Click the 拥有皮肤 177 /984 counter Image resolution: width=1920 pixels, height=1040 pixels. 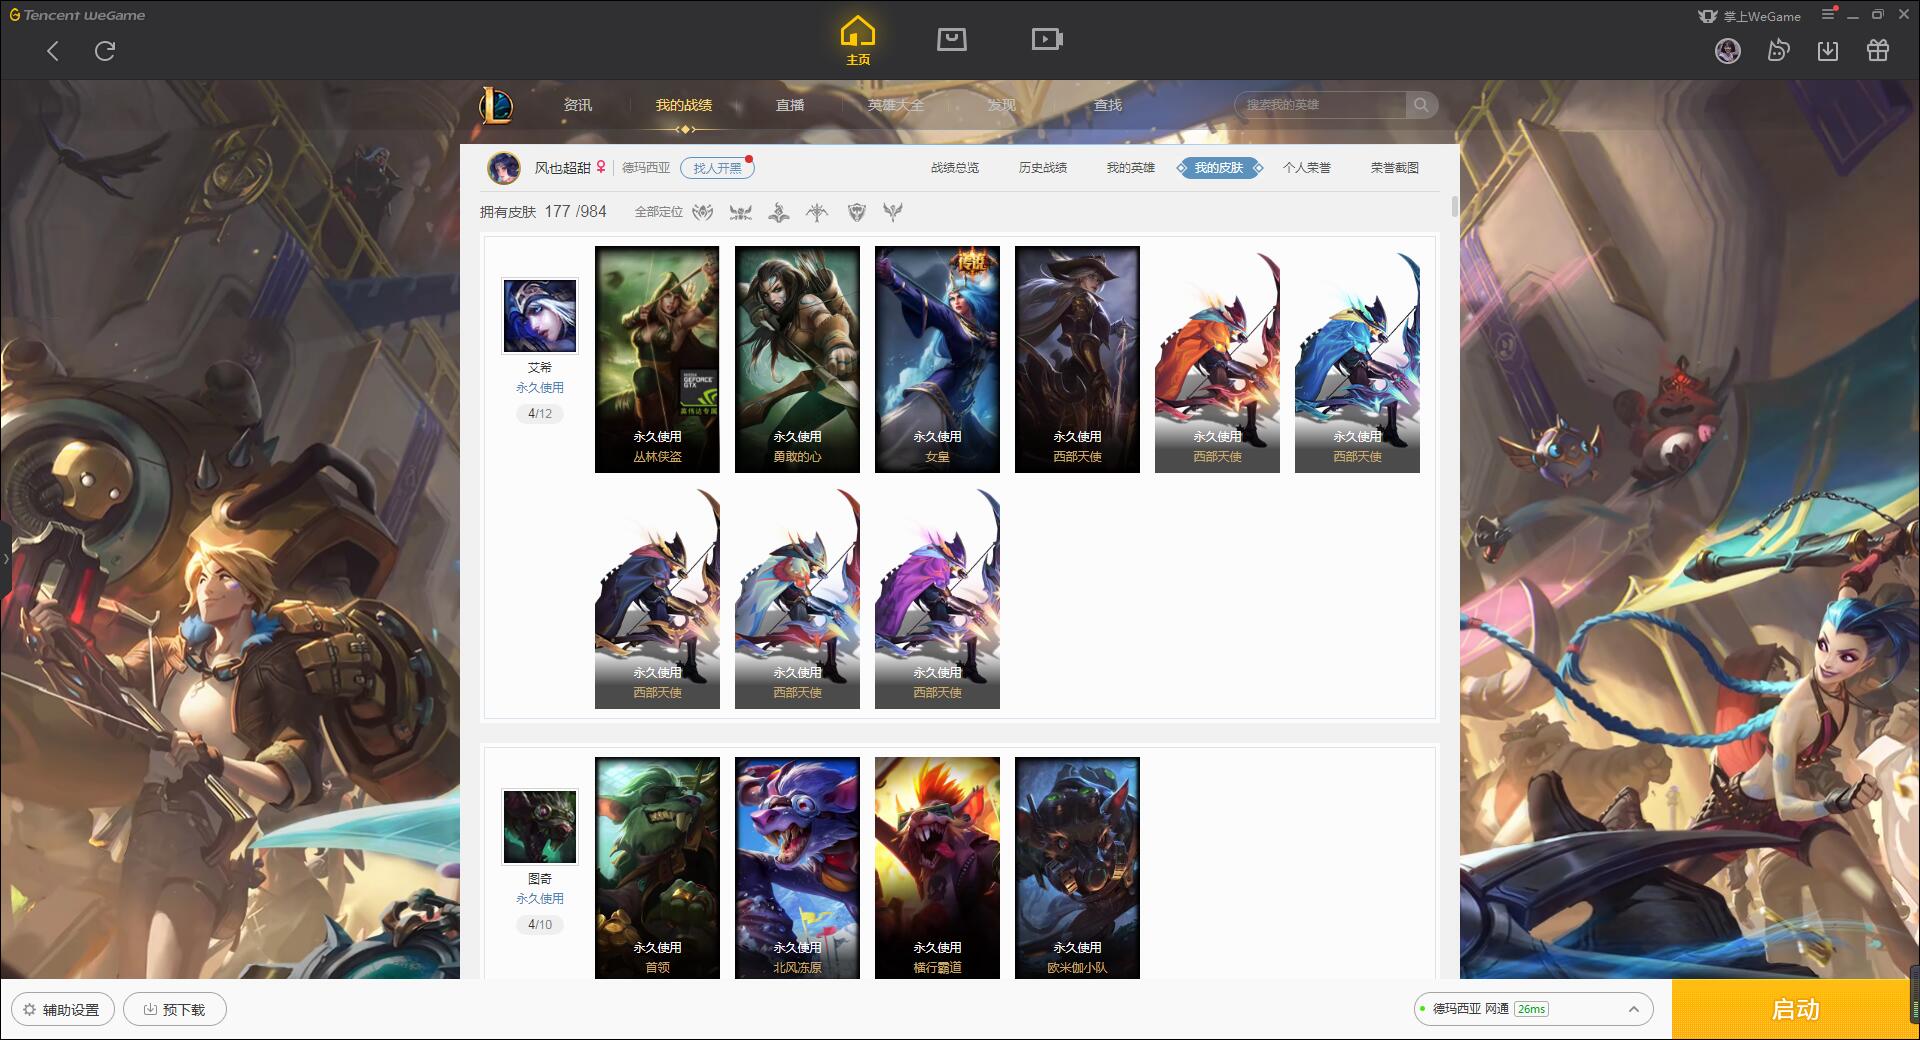point(543,212)
